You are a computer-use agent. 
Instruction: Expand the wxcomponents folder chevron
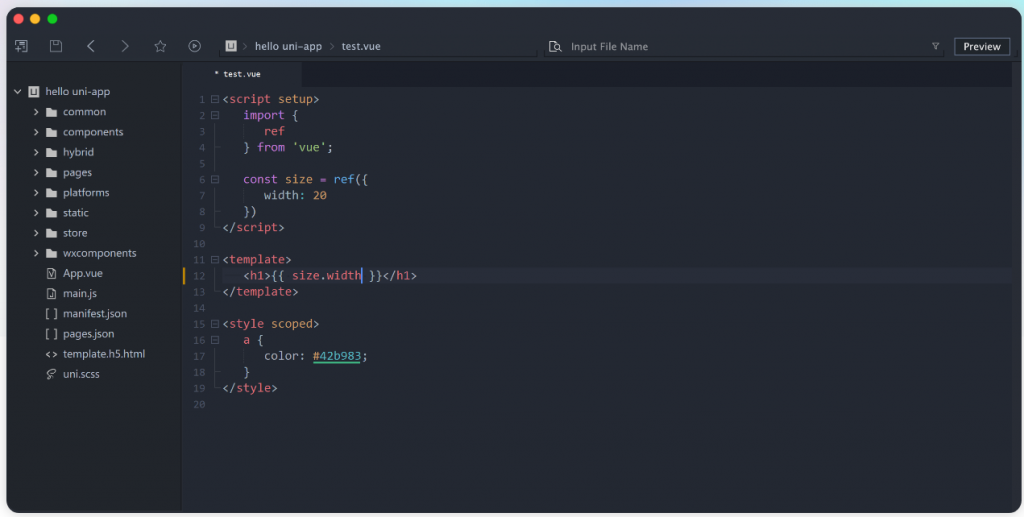click(36, 253)
